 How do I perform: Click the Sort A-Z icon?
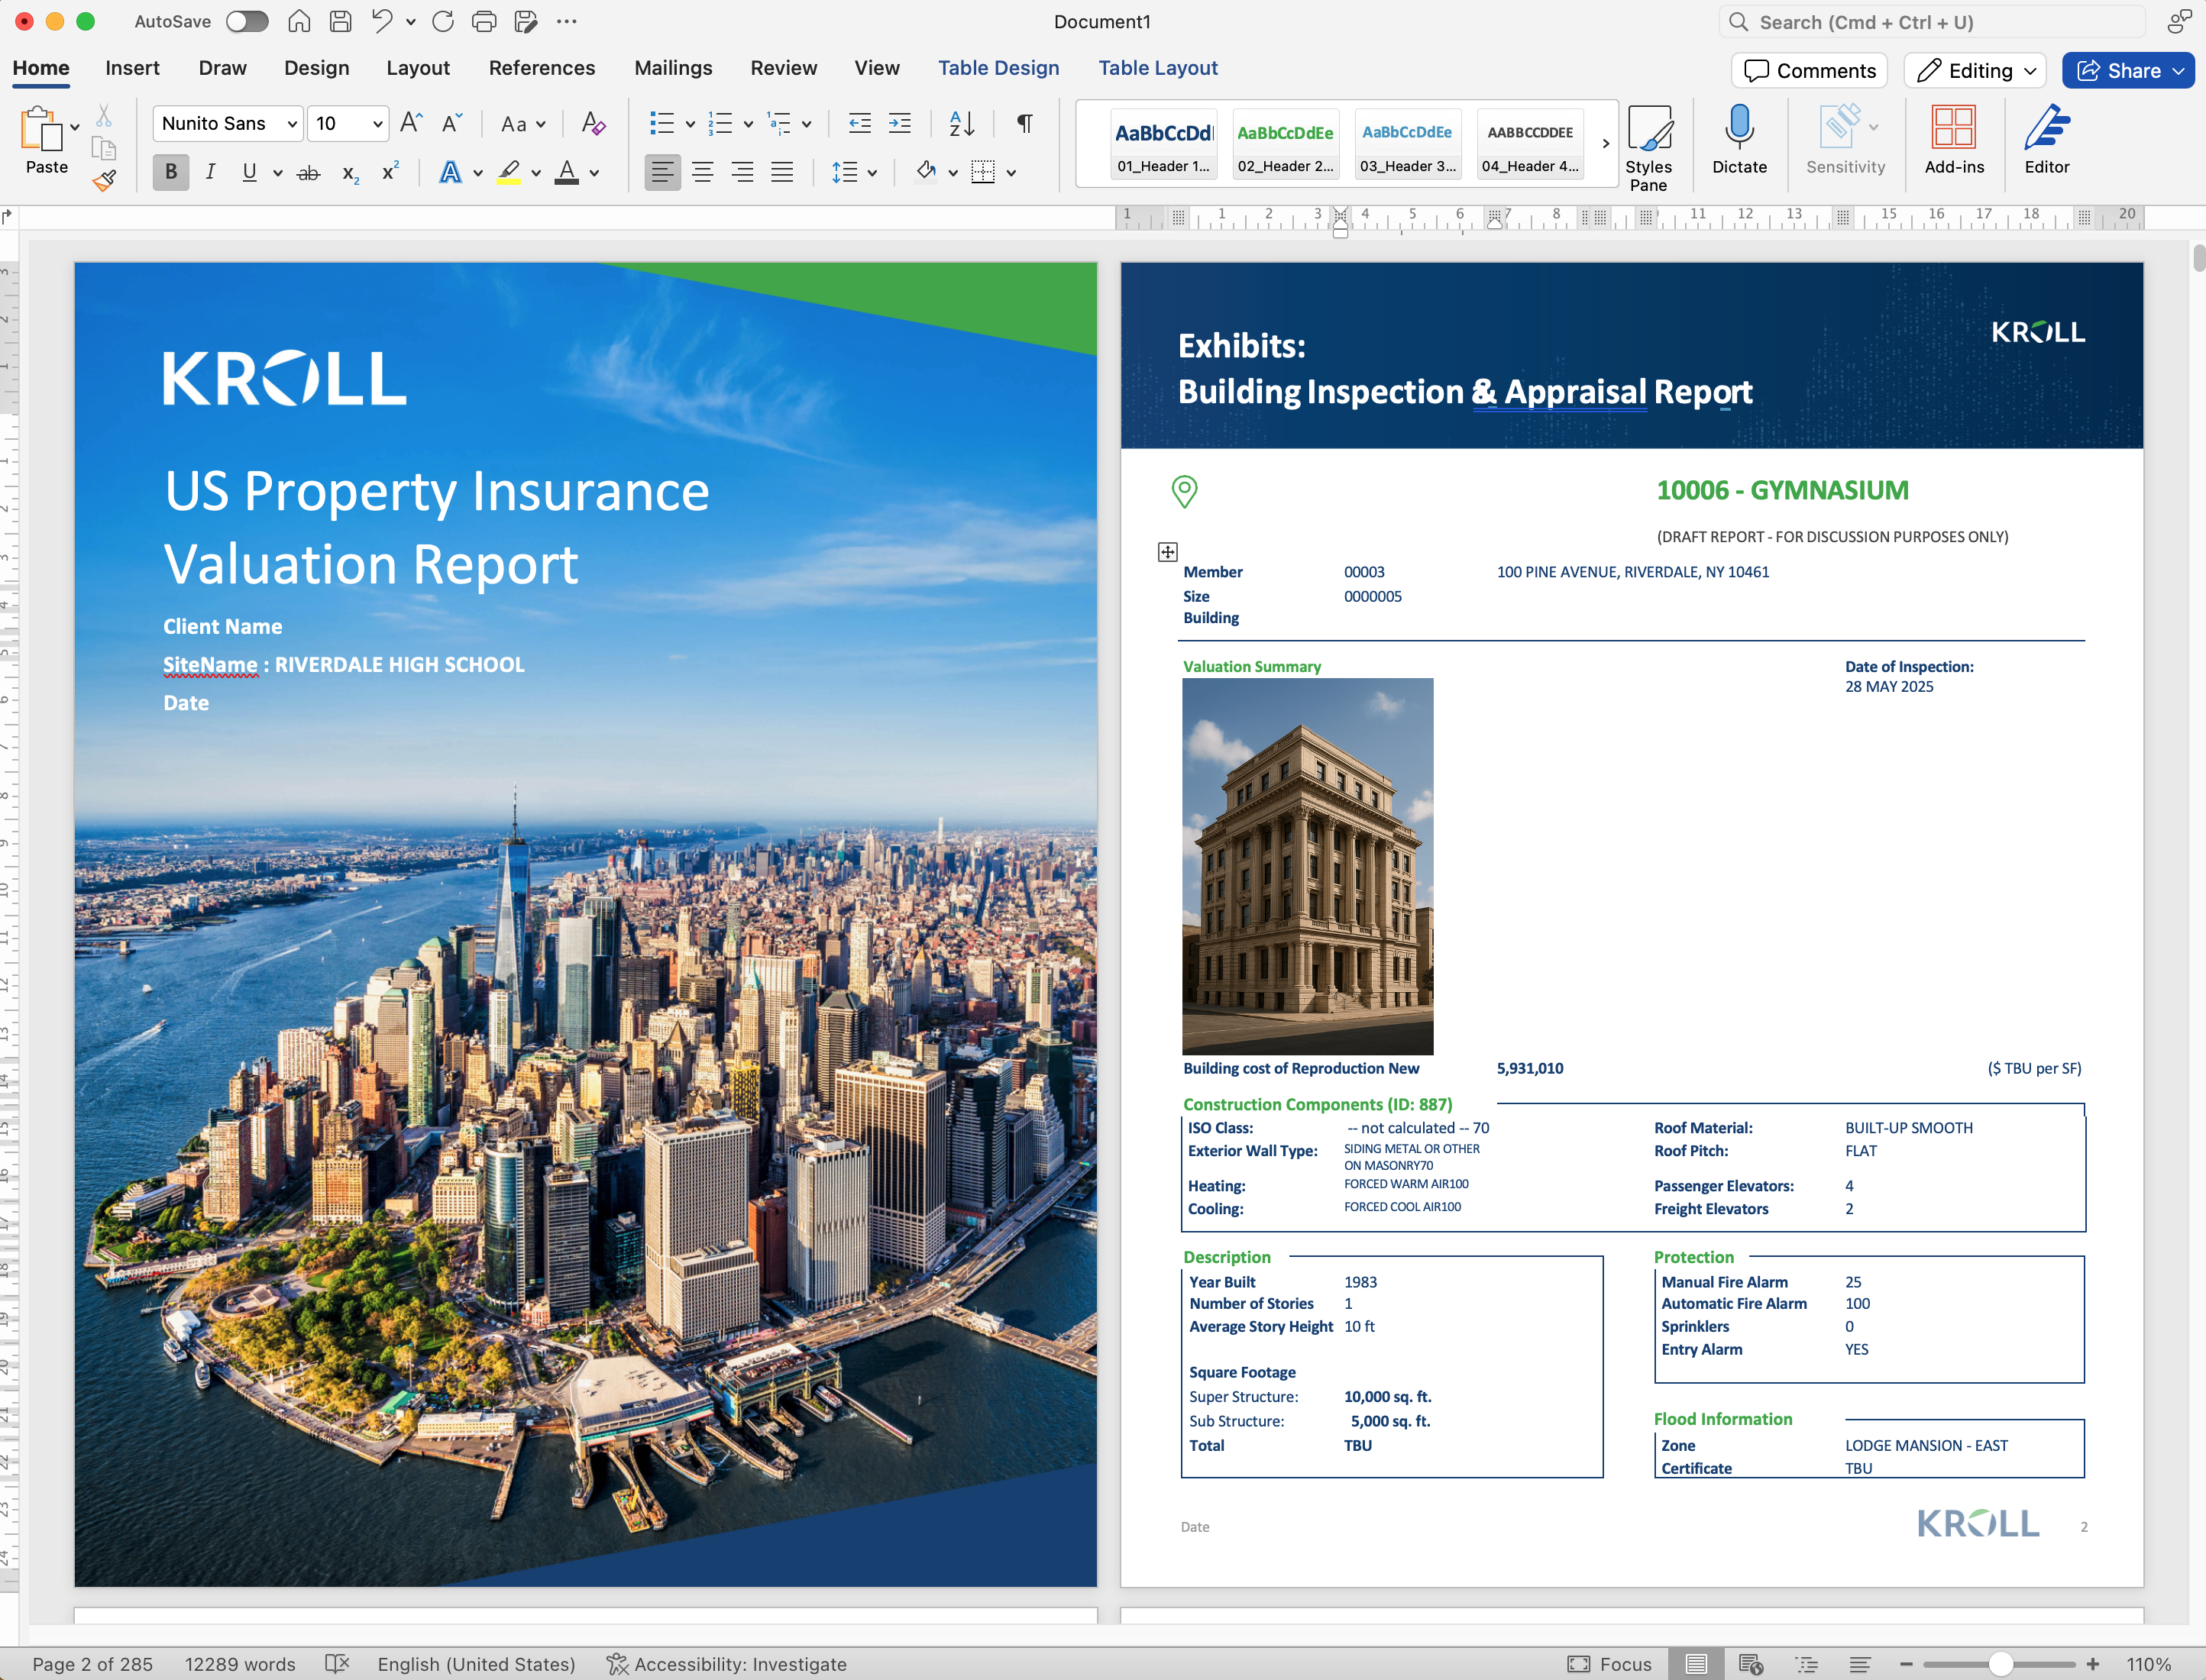point(961,123)
